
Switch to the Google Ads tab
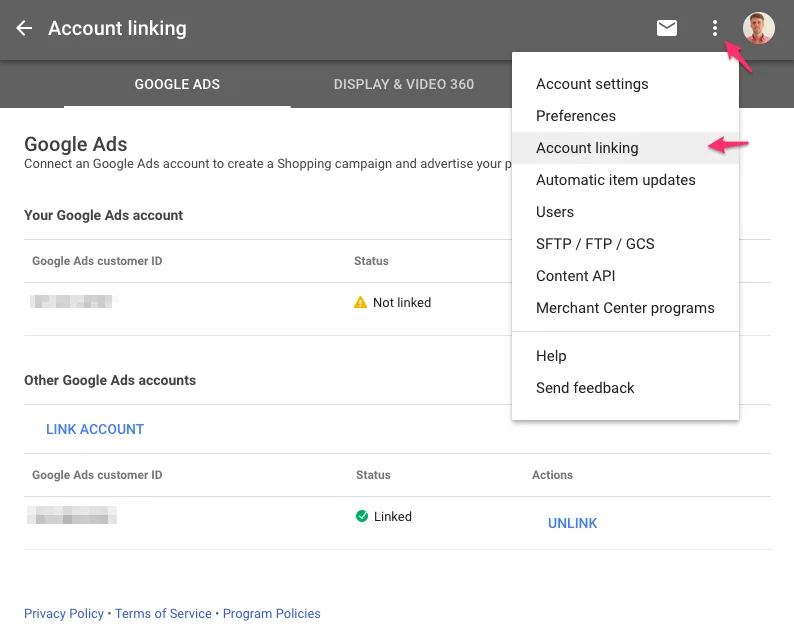[177, 84]
